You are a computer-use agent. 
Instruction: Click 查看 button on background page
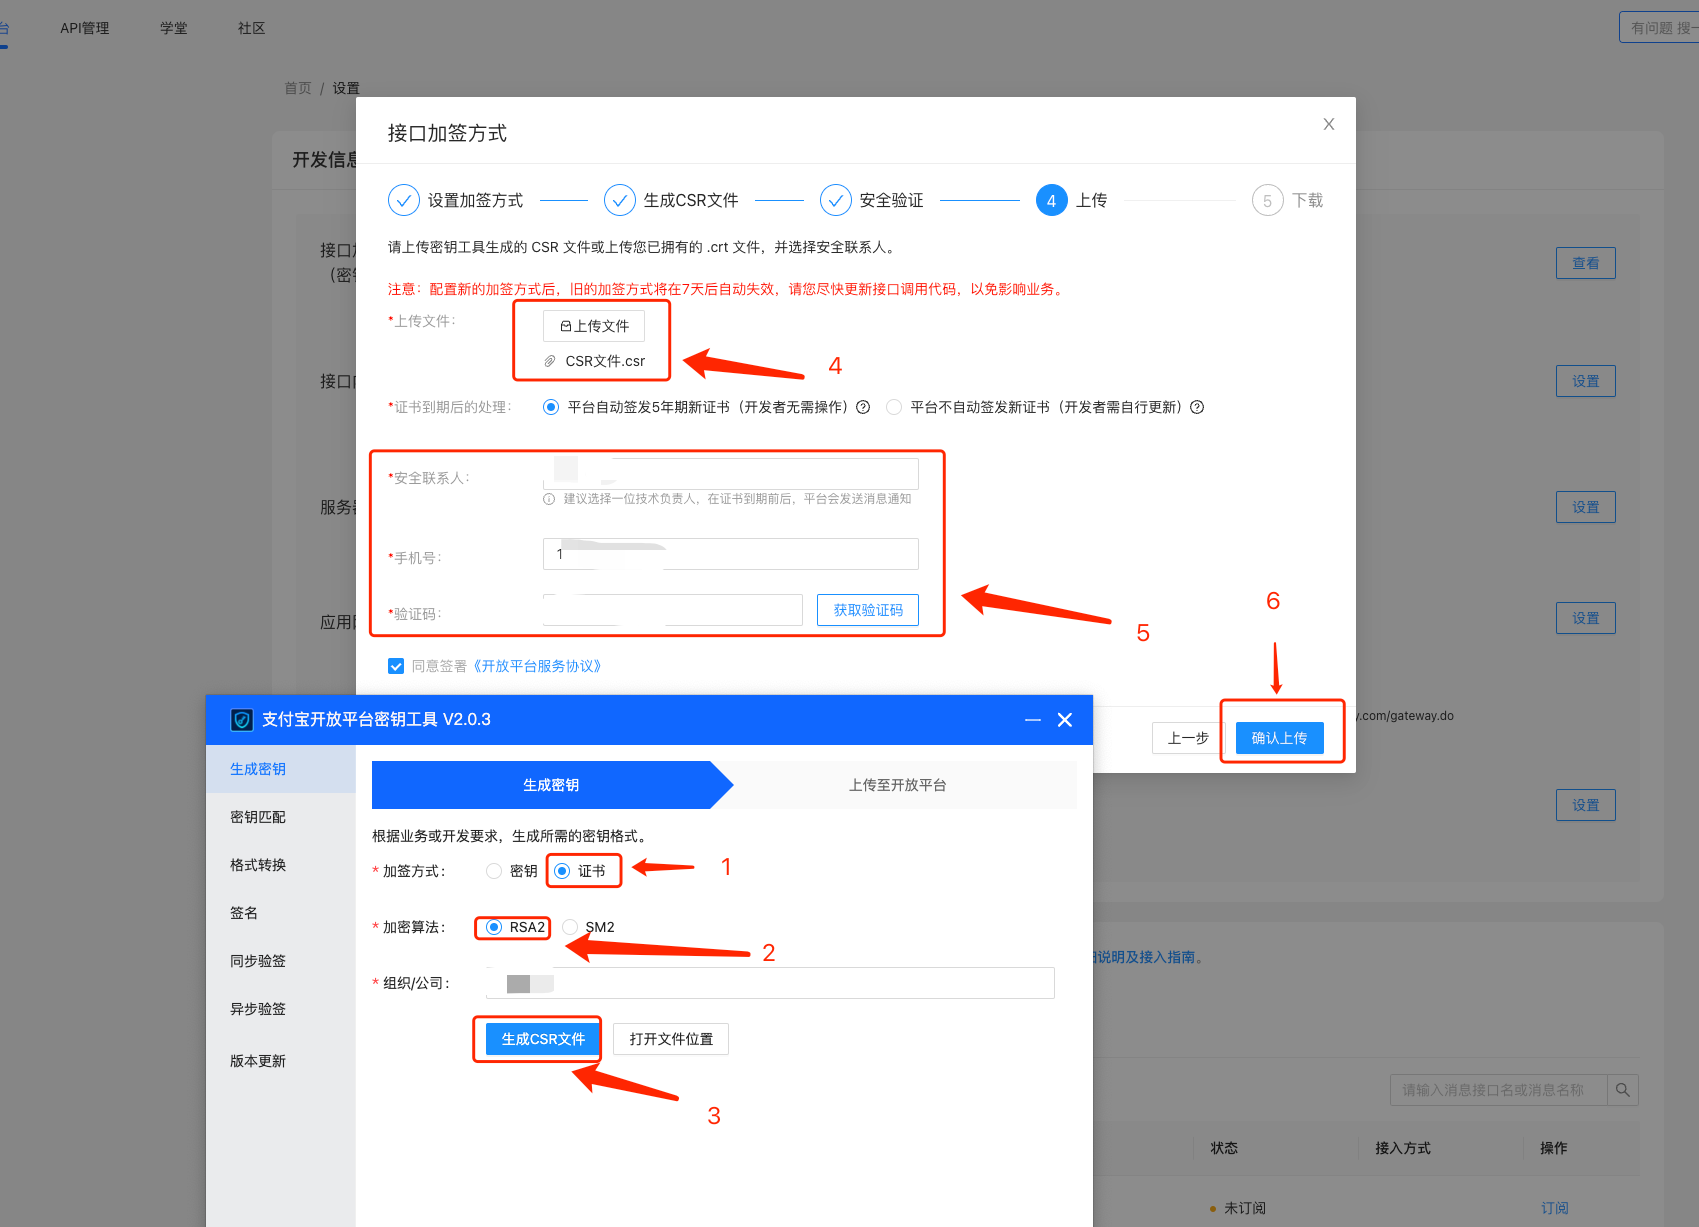pyautogui.click(x=1586, y=263)
